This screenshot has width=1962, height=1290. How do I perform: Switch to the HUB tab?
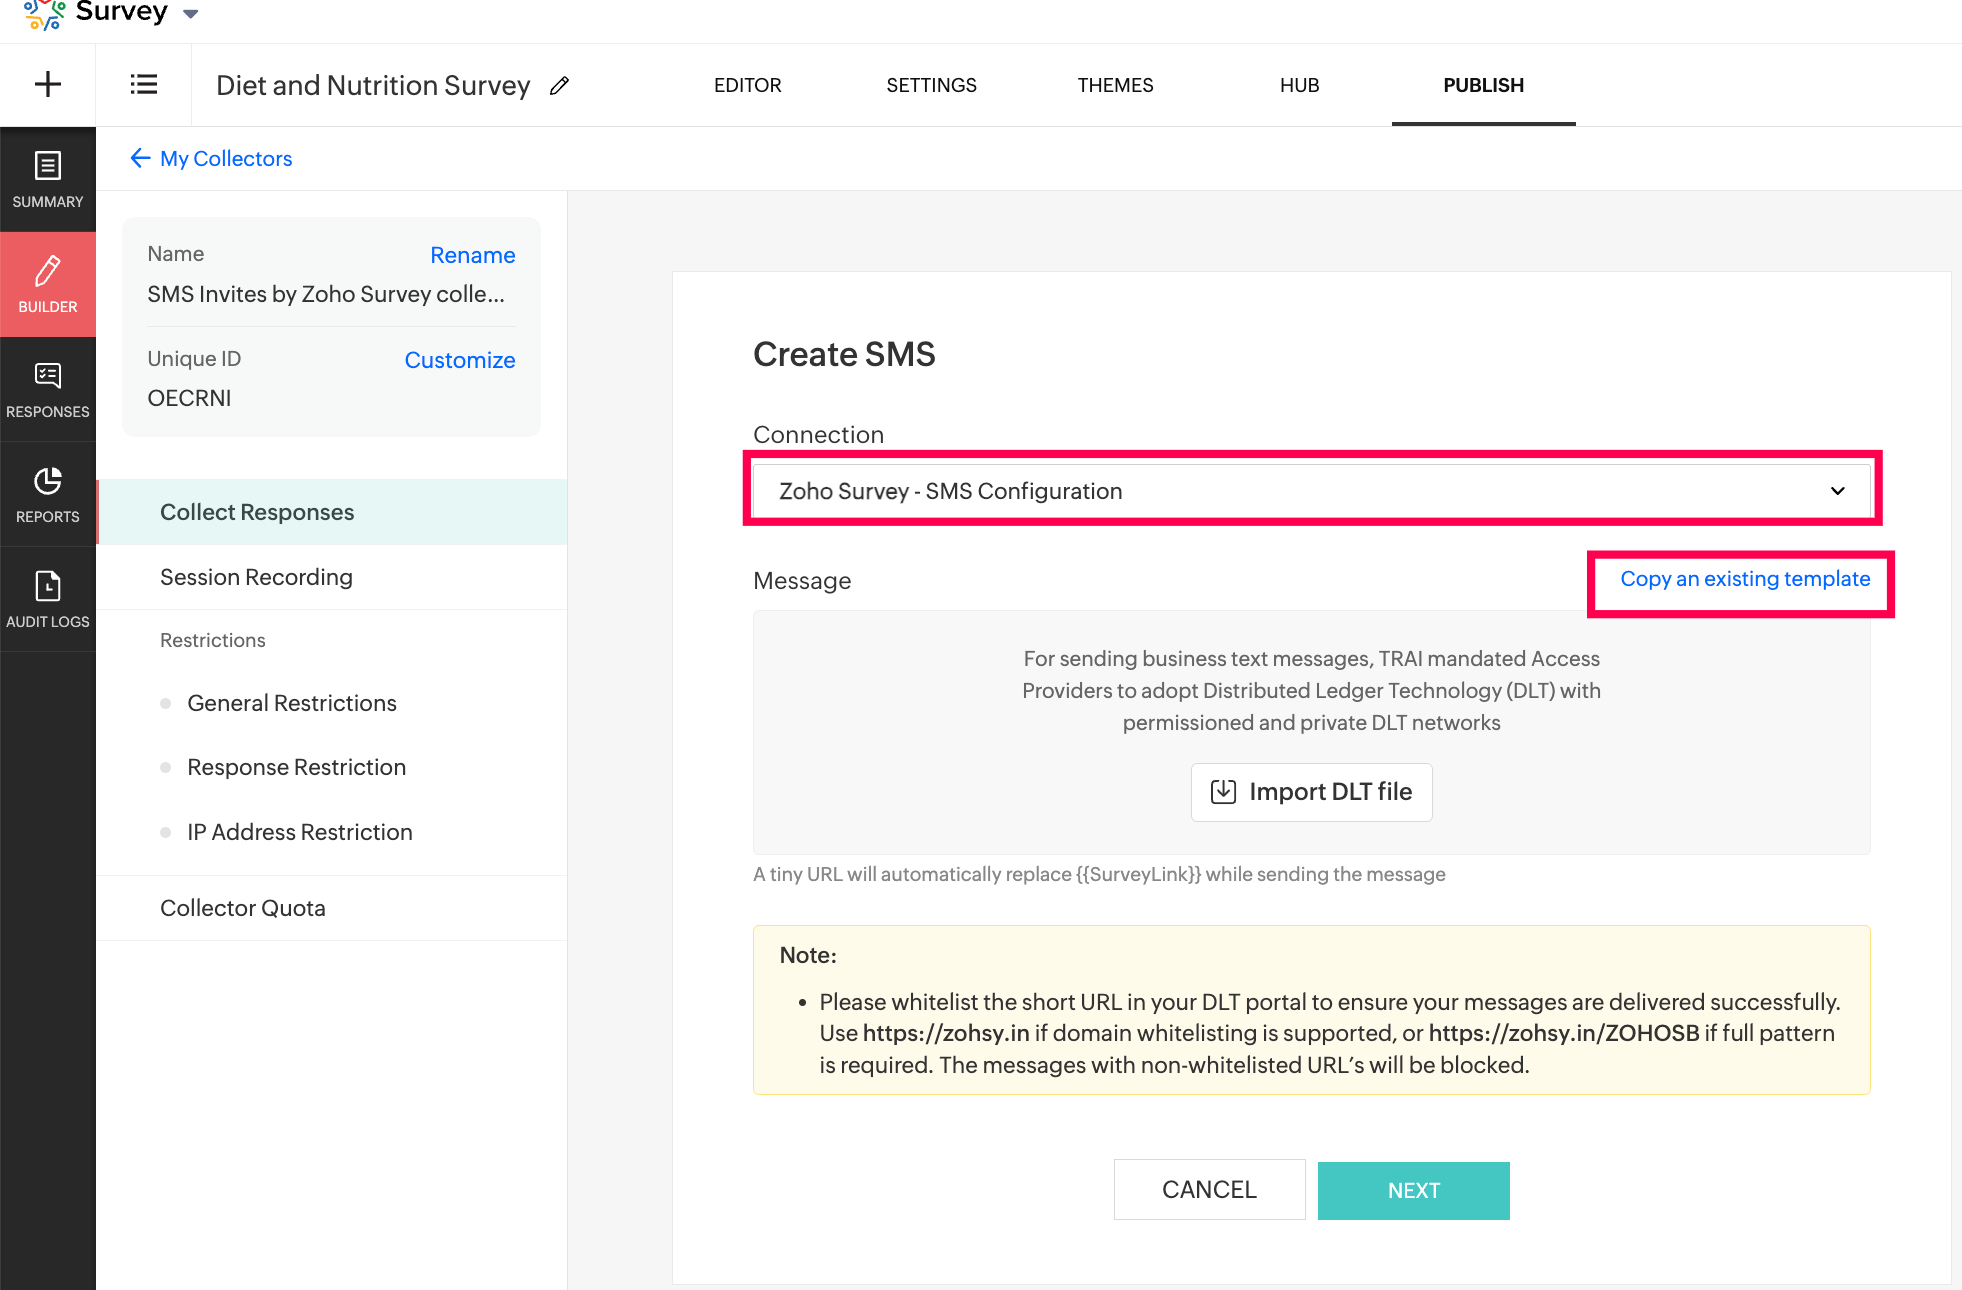(x=1300, y=85)
